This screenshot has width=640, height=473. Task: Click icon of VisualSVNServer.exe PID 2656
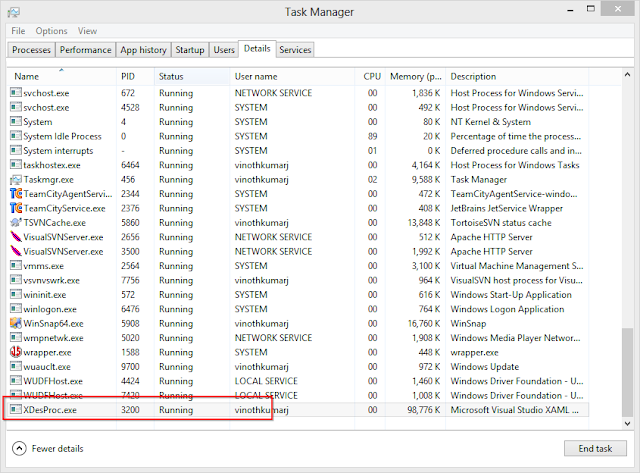click(16, 237)
